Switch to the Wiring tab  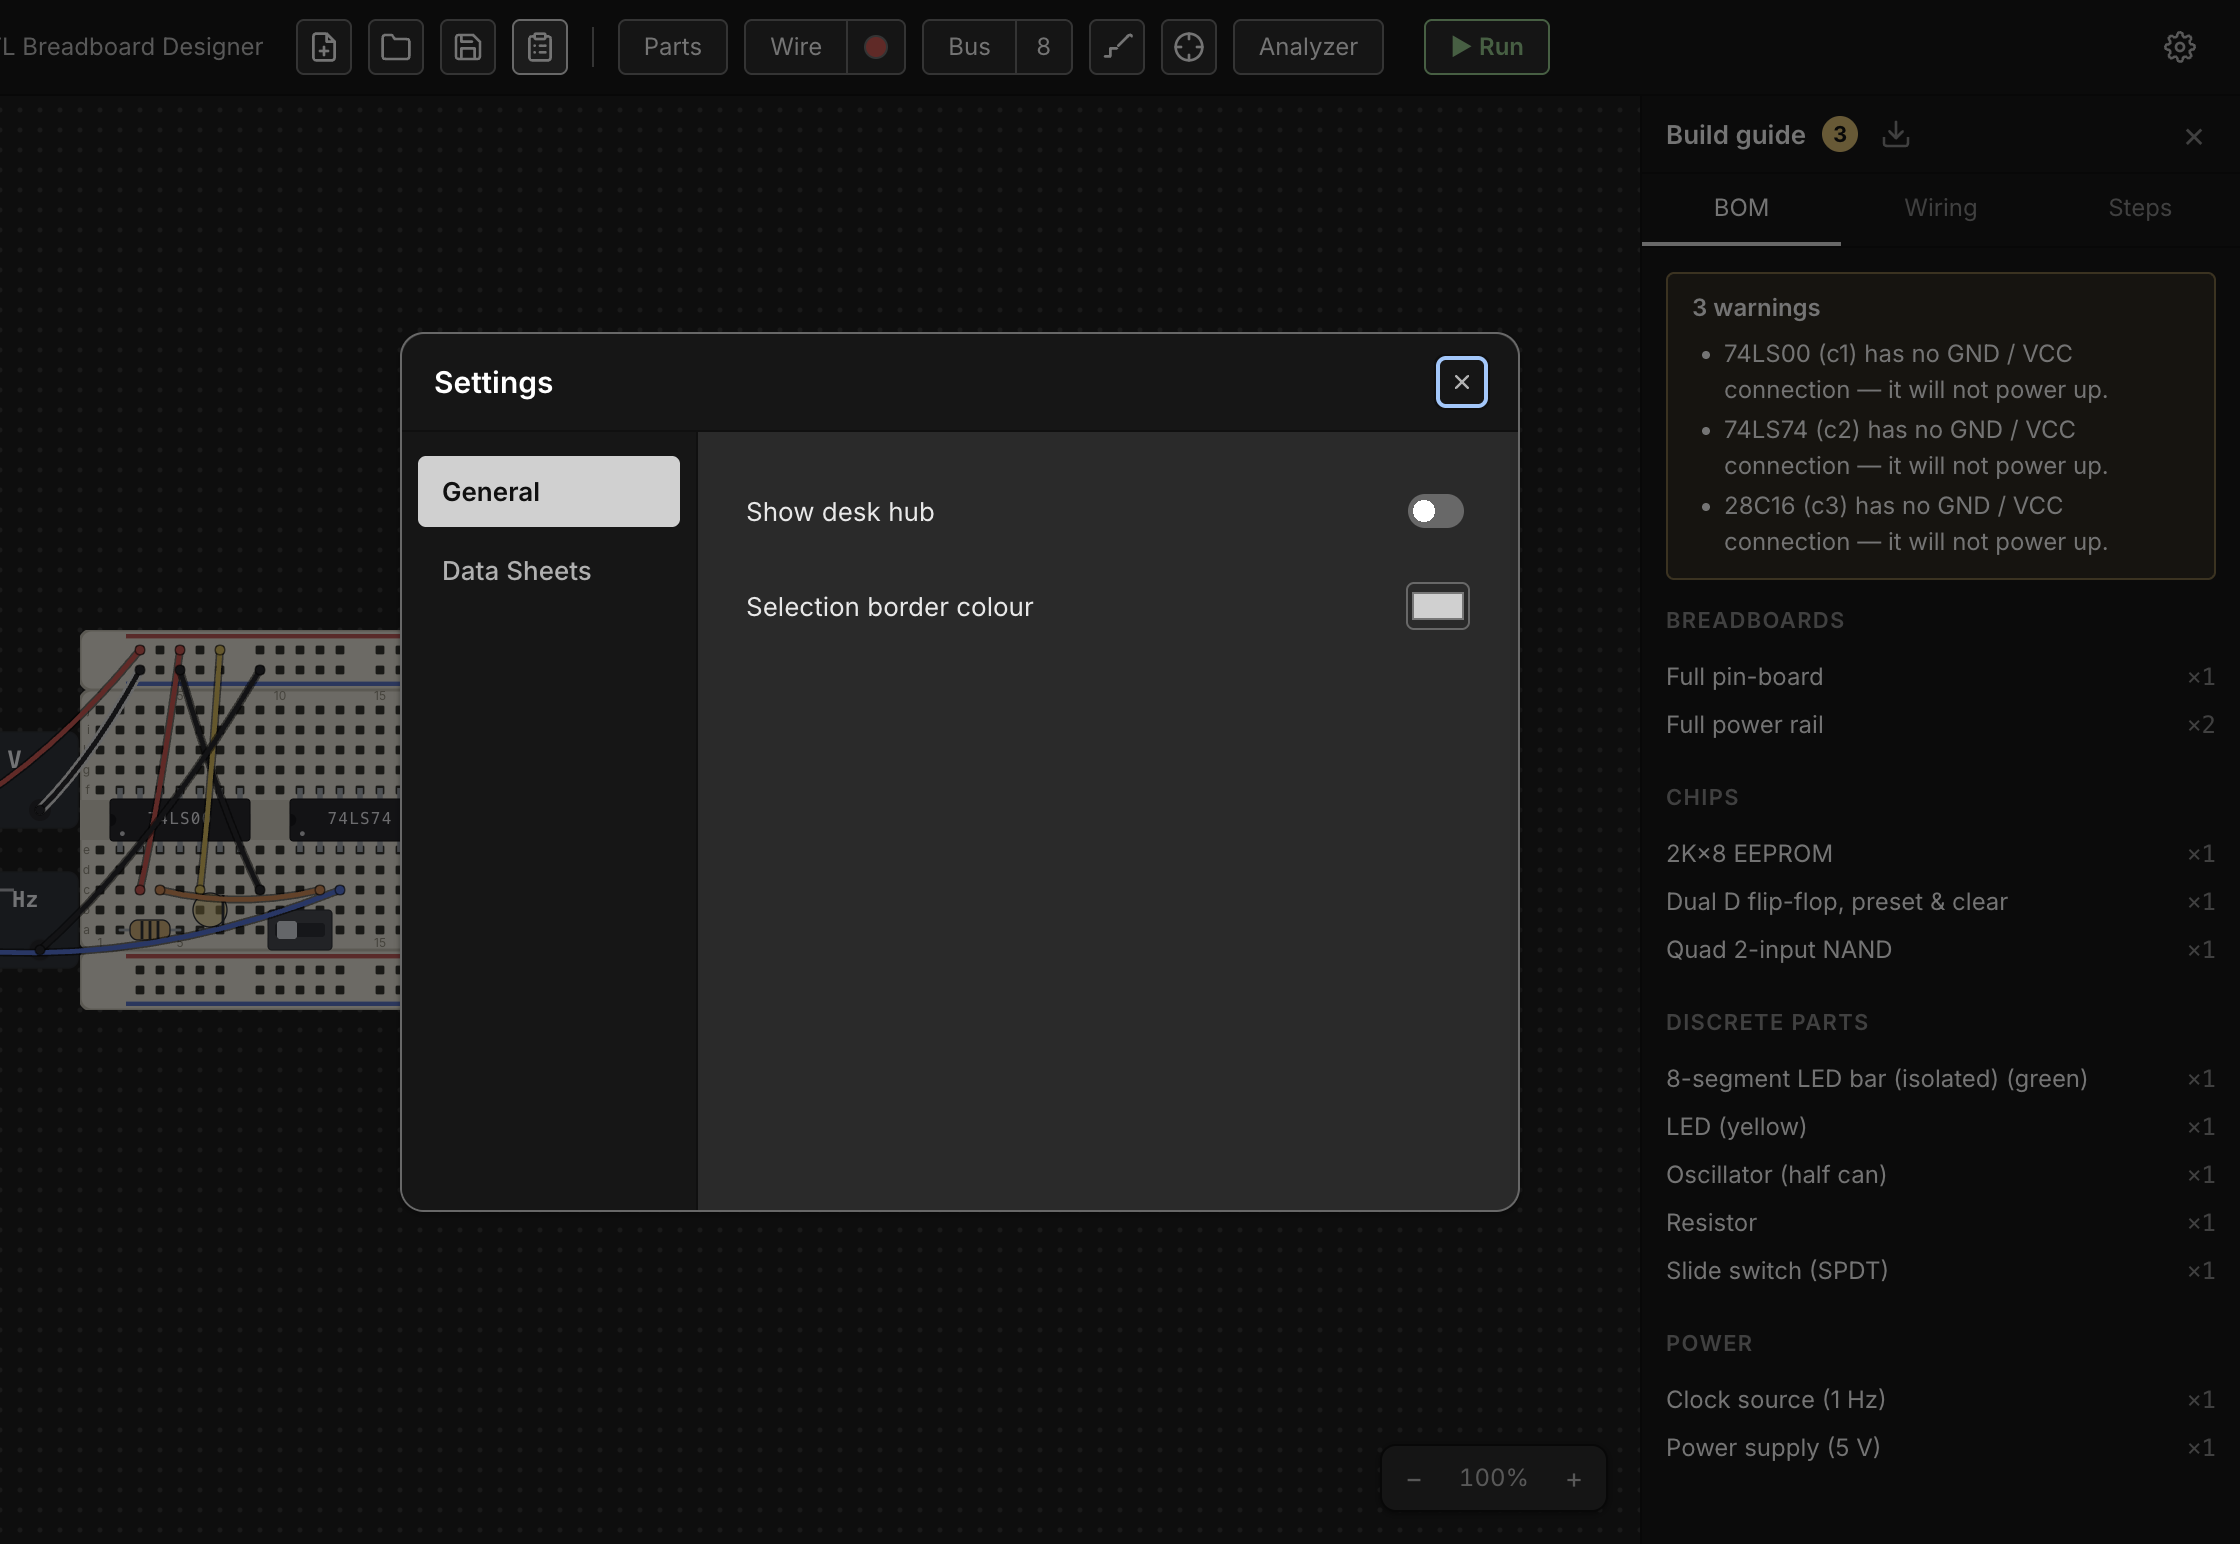click(x=1940, y=208)
